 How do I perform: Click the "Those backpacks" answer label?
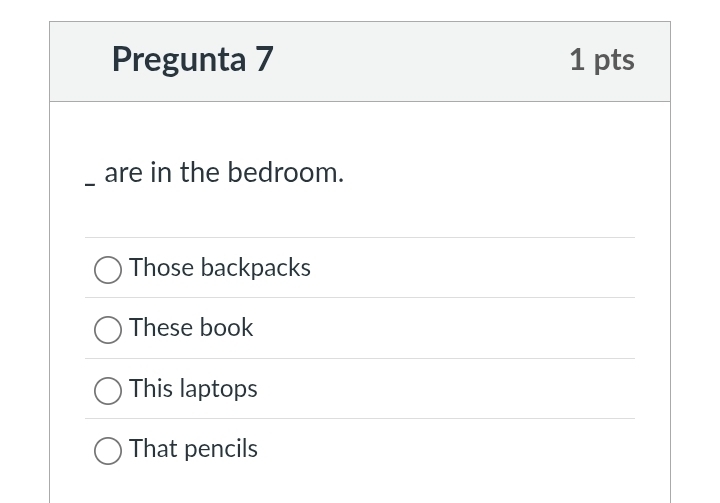(219, 268)
